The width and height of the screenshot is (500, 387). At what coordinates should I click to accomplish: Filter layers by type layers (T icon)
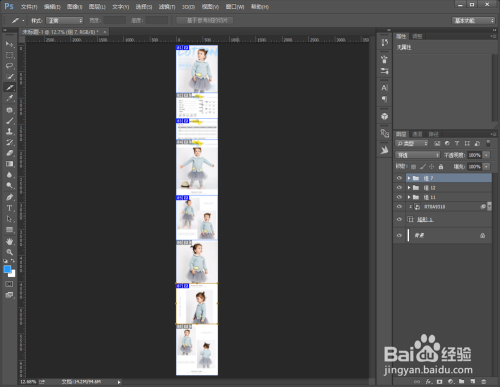pos(457,143)
